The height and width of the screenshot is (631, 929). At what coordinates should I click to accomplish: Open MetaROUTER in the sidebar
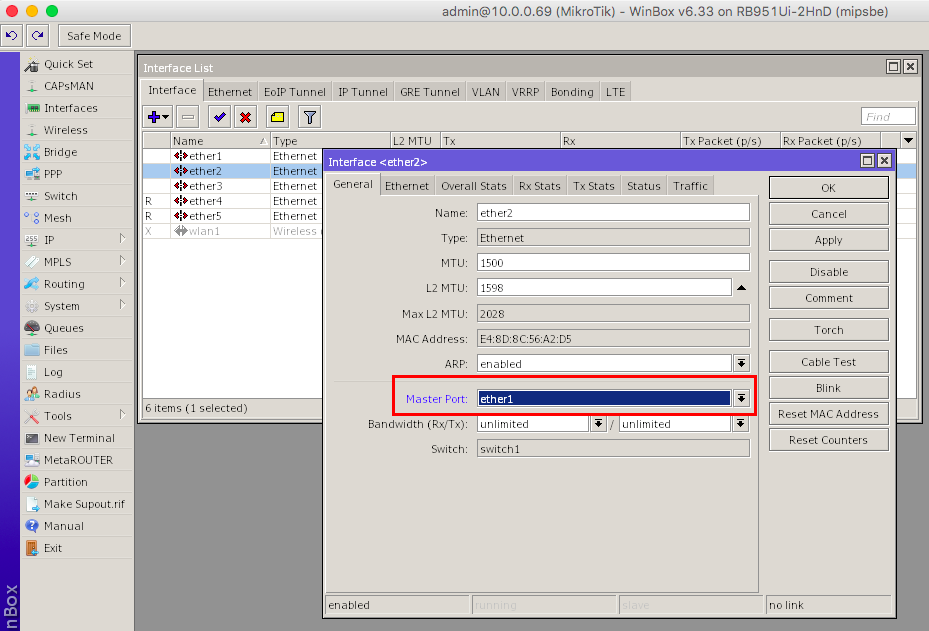click(78, 460)
